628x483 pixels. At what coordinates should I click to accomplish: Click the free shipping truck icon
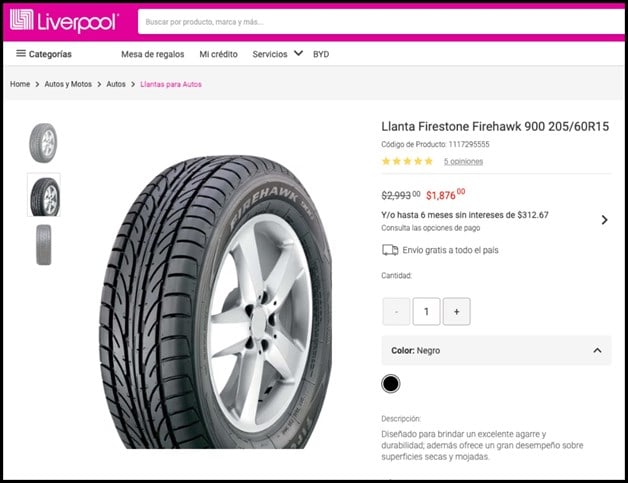(390, 250)
